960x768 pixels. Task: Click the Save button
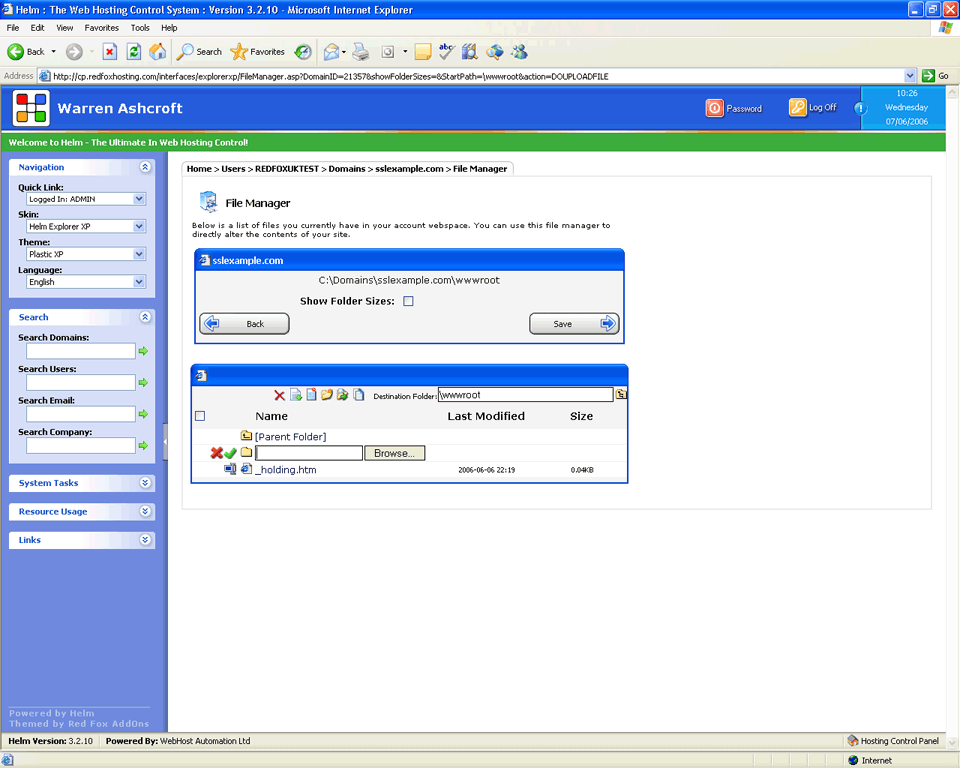[574, 324]
